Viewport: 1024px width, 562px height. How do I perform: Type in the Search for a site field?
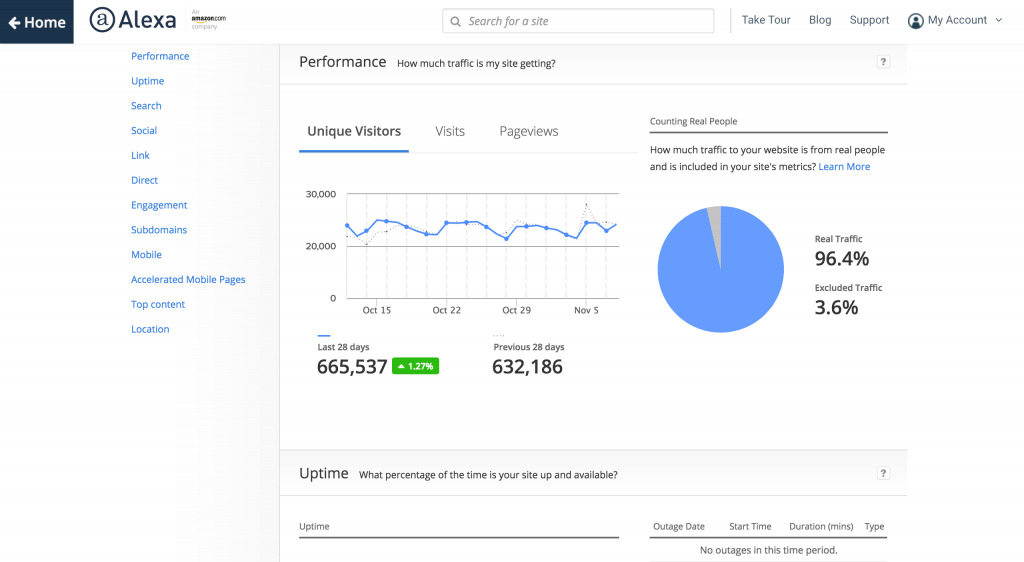tap(585, 21)
